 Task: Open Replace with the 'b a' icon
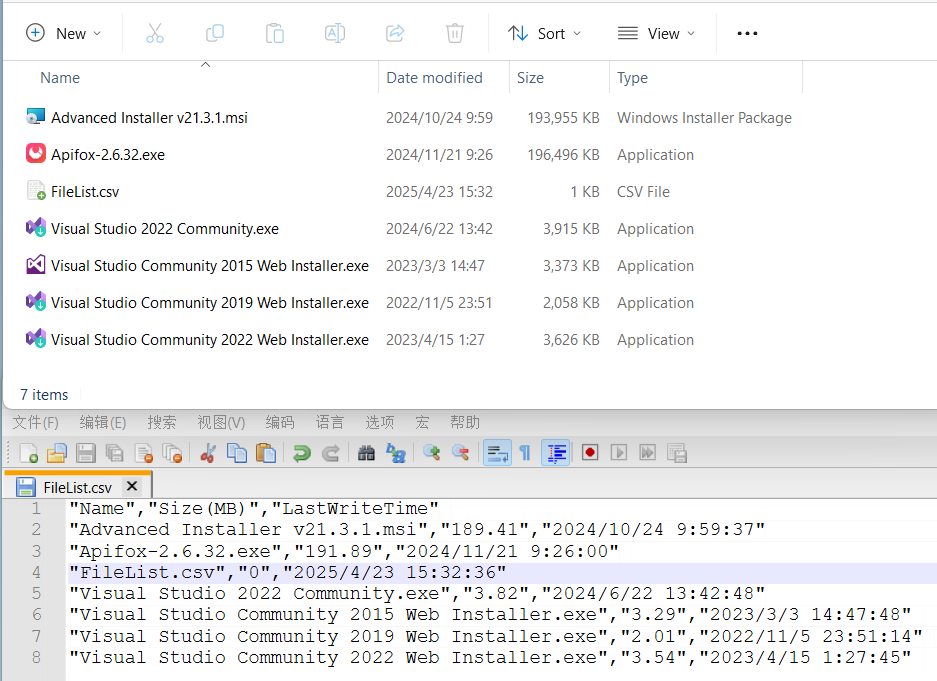pyautogui.click(x=396, y=453)
